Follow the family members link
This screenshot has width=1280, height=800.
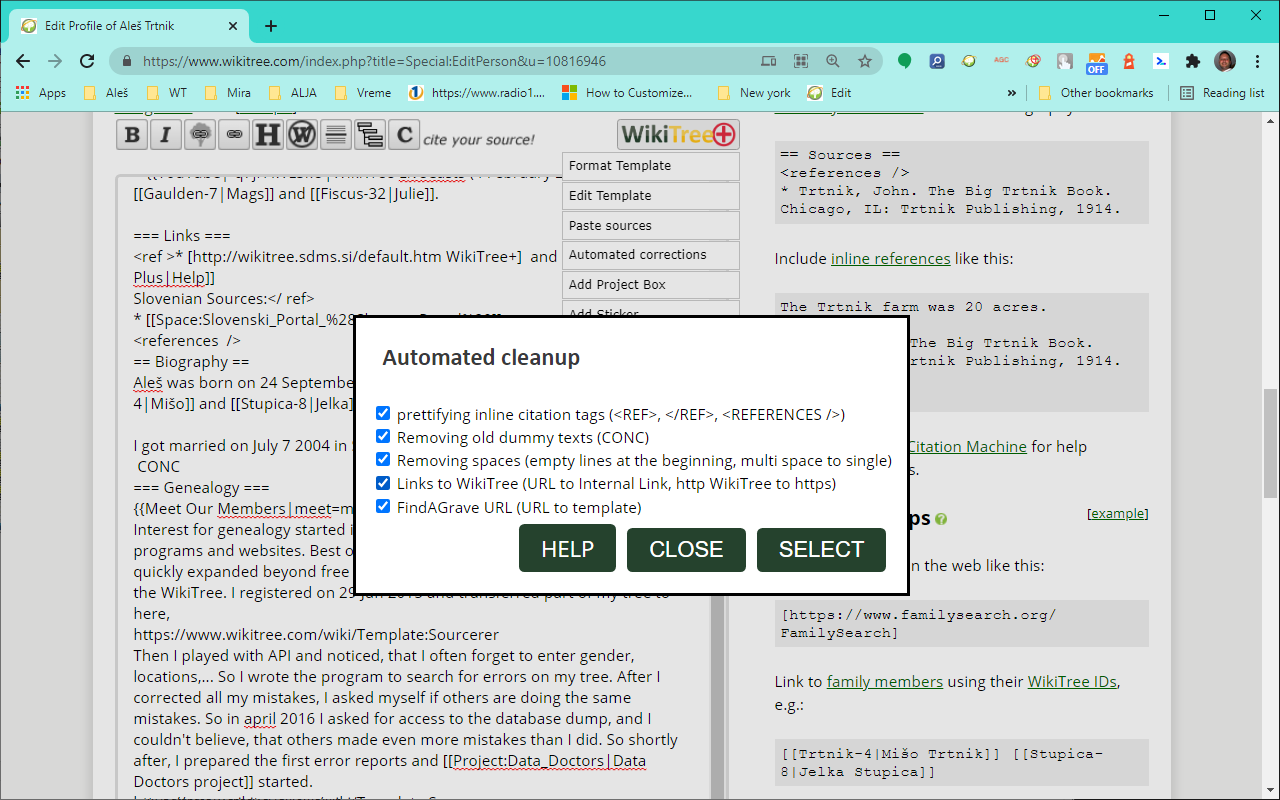click(x=884, y=681)
